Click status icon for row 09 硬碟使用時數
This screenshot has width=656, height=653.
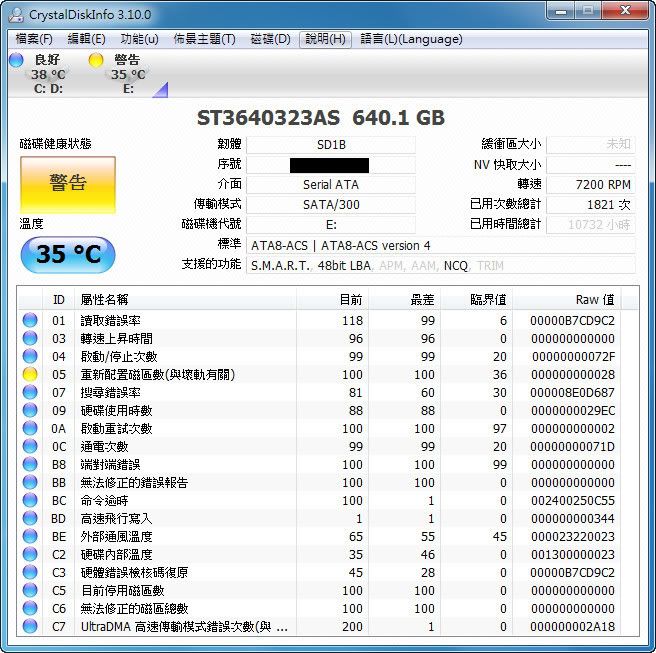[30, 410]
